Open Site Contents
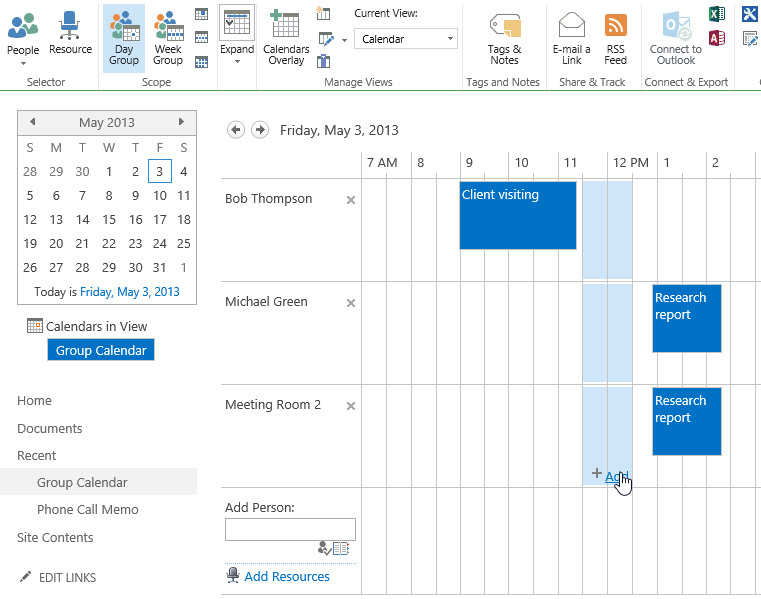The height and width of the screenshot is (599, 761). pyautogui.click(x=55, y=537)
